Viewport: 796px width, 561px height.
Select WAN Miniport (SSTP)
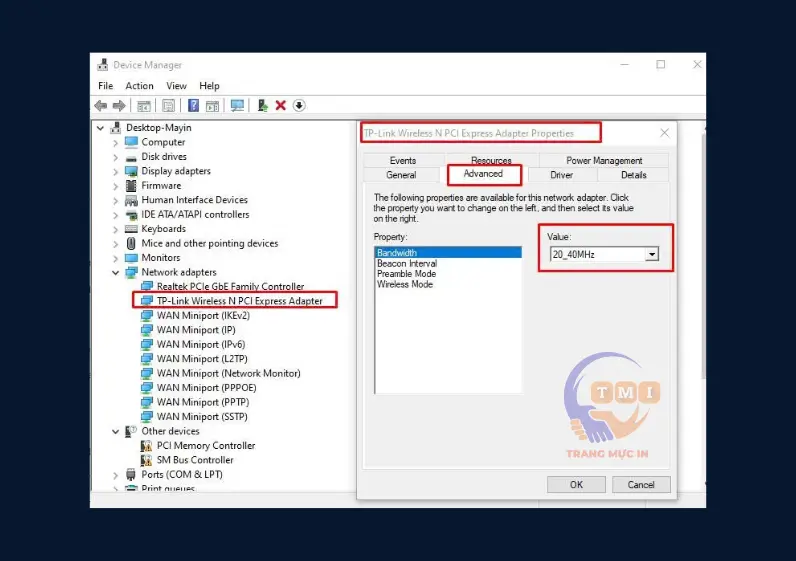click(x=202, y=417)
